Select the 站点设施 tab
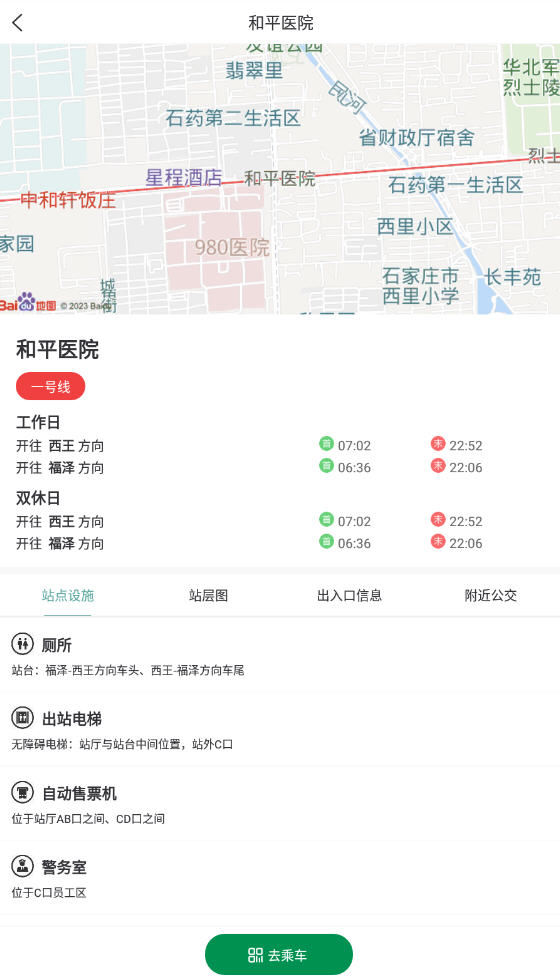Screen dimensions: 560x980 click(x=68, y=595)
